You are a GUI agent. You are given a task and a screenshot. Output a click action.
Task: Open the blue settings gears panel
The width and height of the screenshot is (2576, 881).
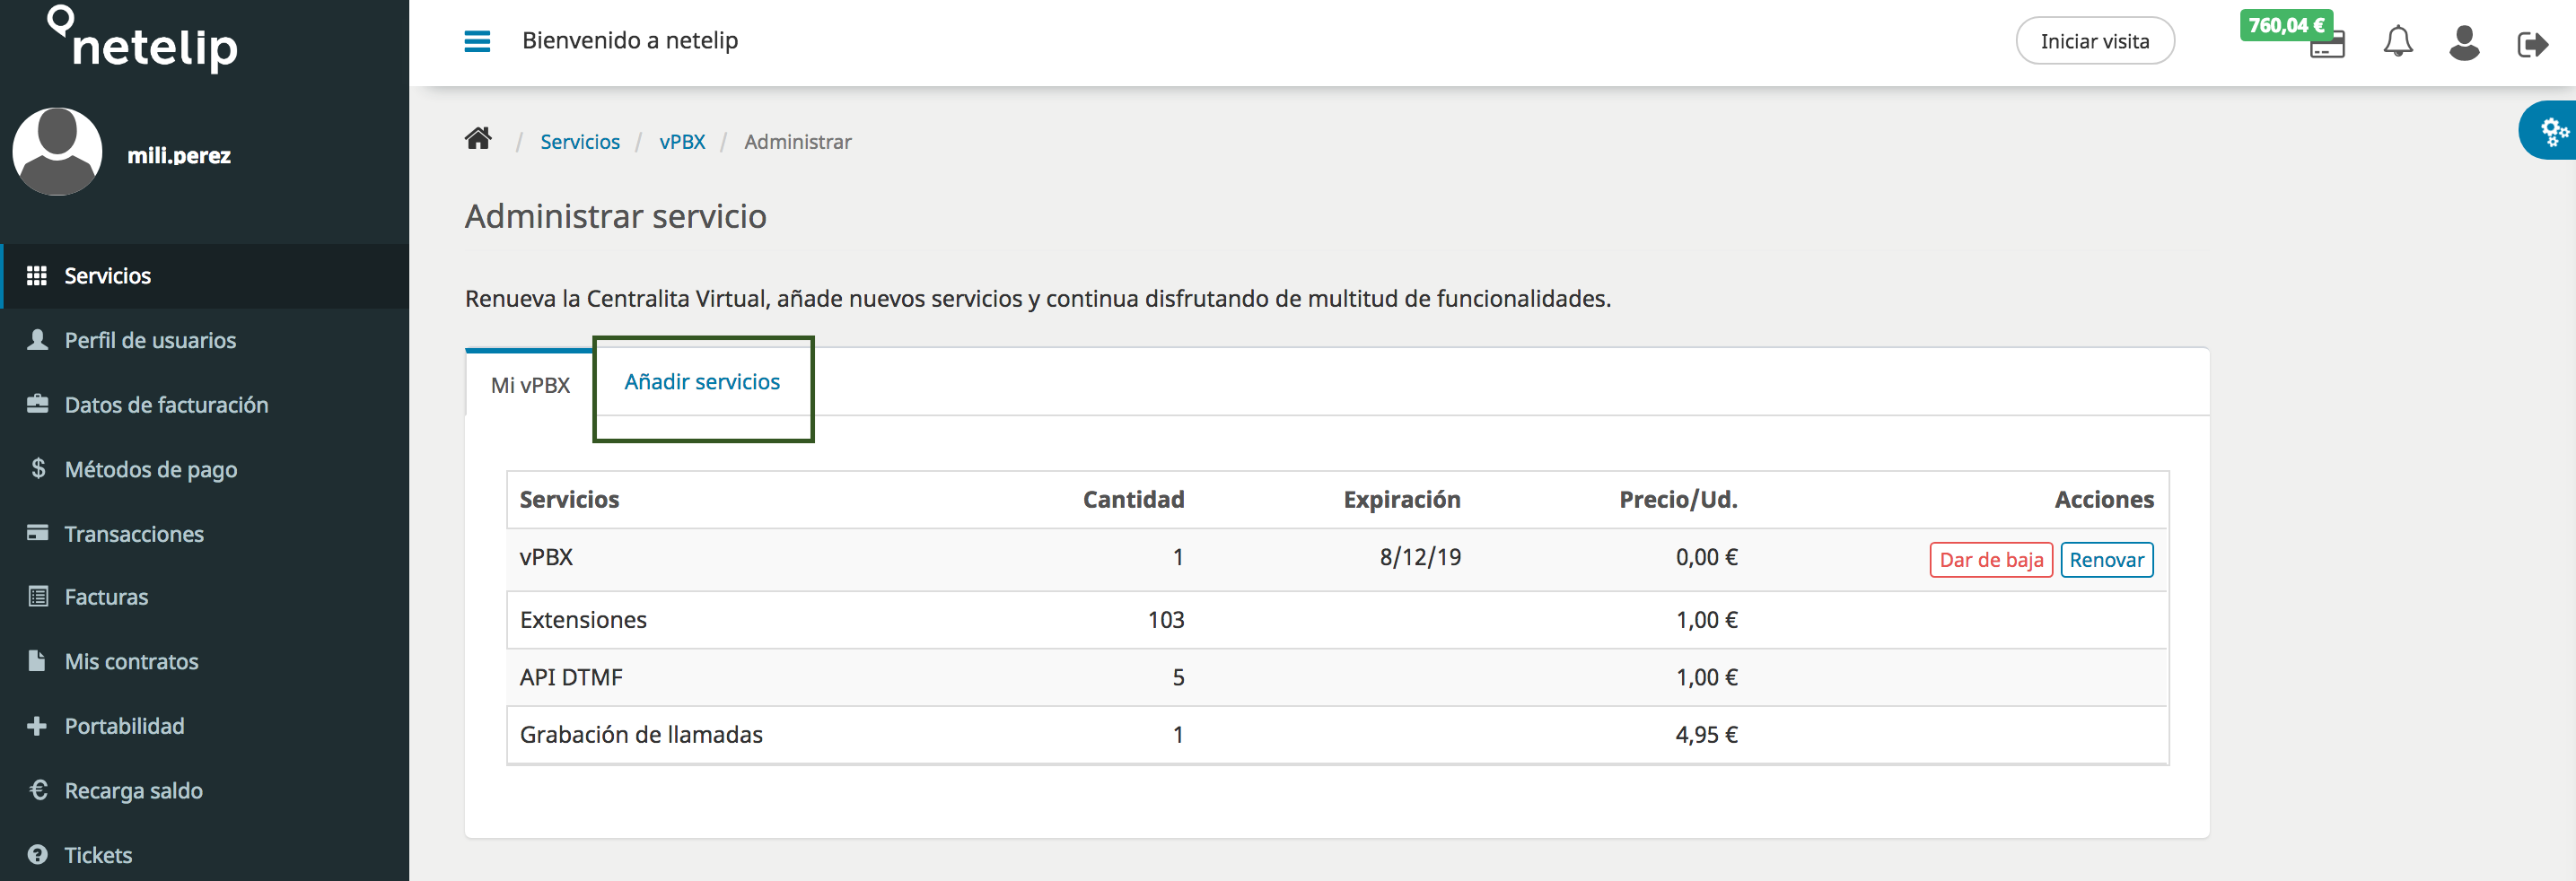tap(2551, 131)
